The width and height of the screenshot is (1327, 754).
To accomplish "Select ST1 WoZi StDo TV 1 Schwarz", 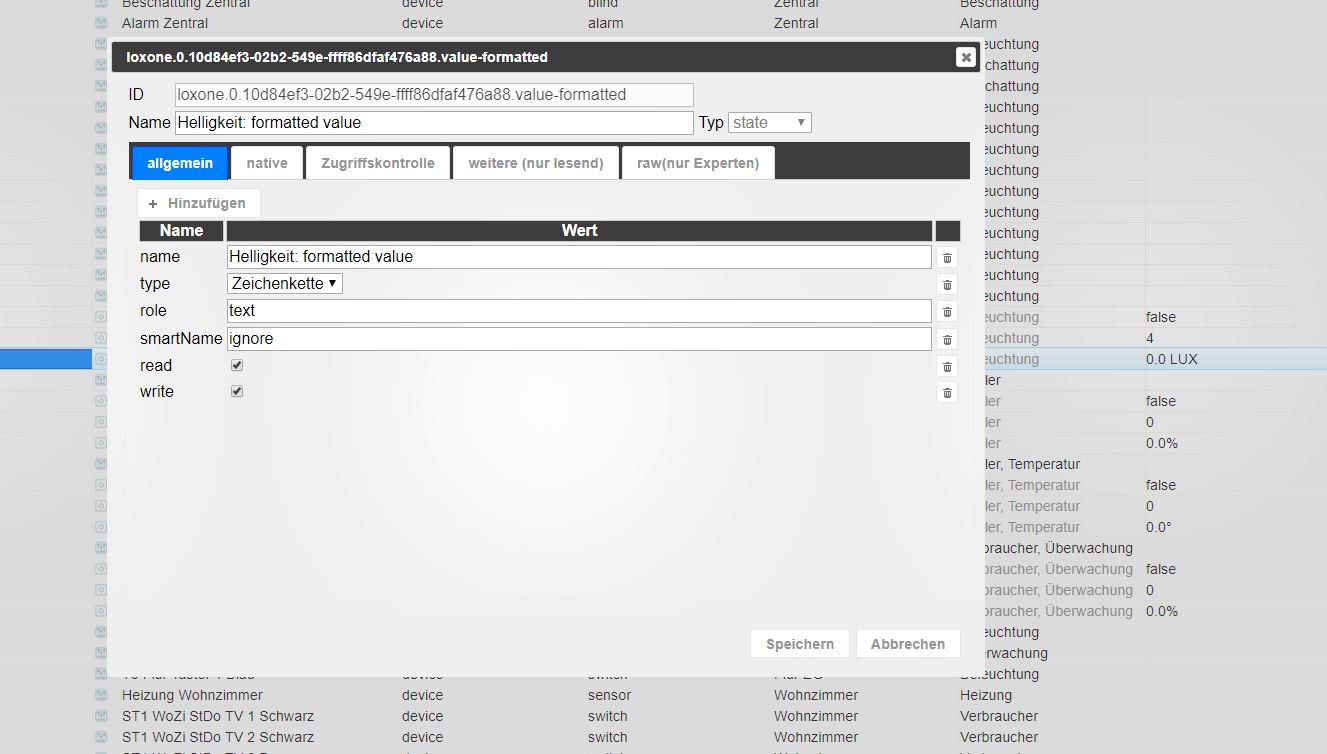I will (218, 716).
